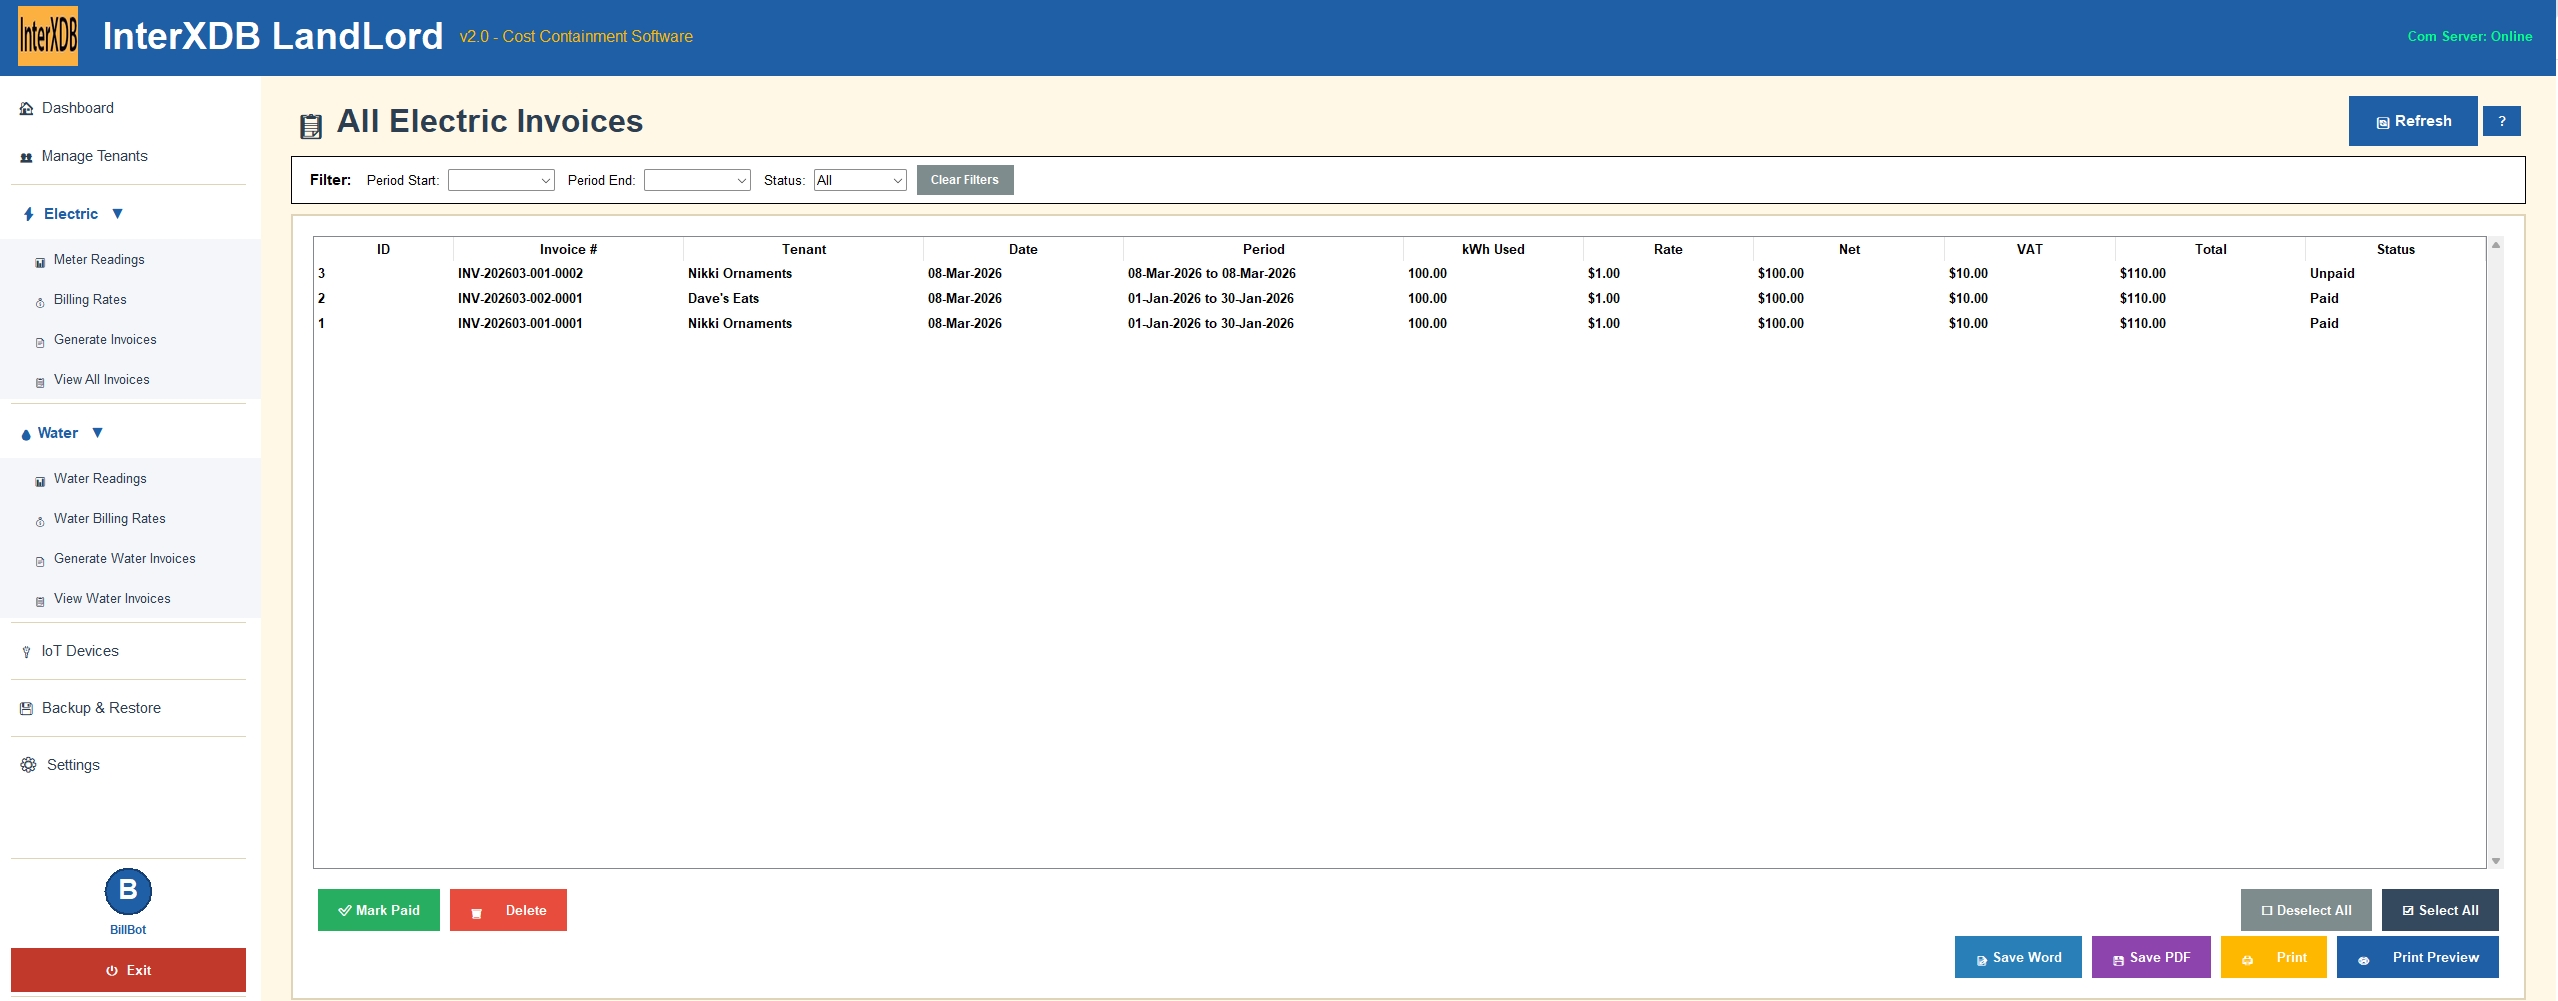Image resolution: width=2558 pixels, height=1001 pixels.
Task: Click the Meter Readings icon
Action: pyautogui.click(x=40, y=262)
